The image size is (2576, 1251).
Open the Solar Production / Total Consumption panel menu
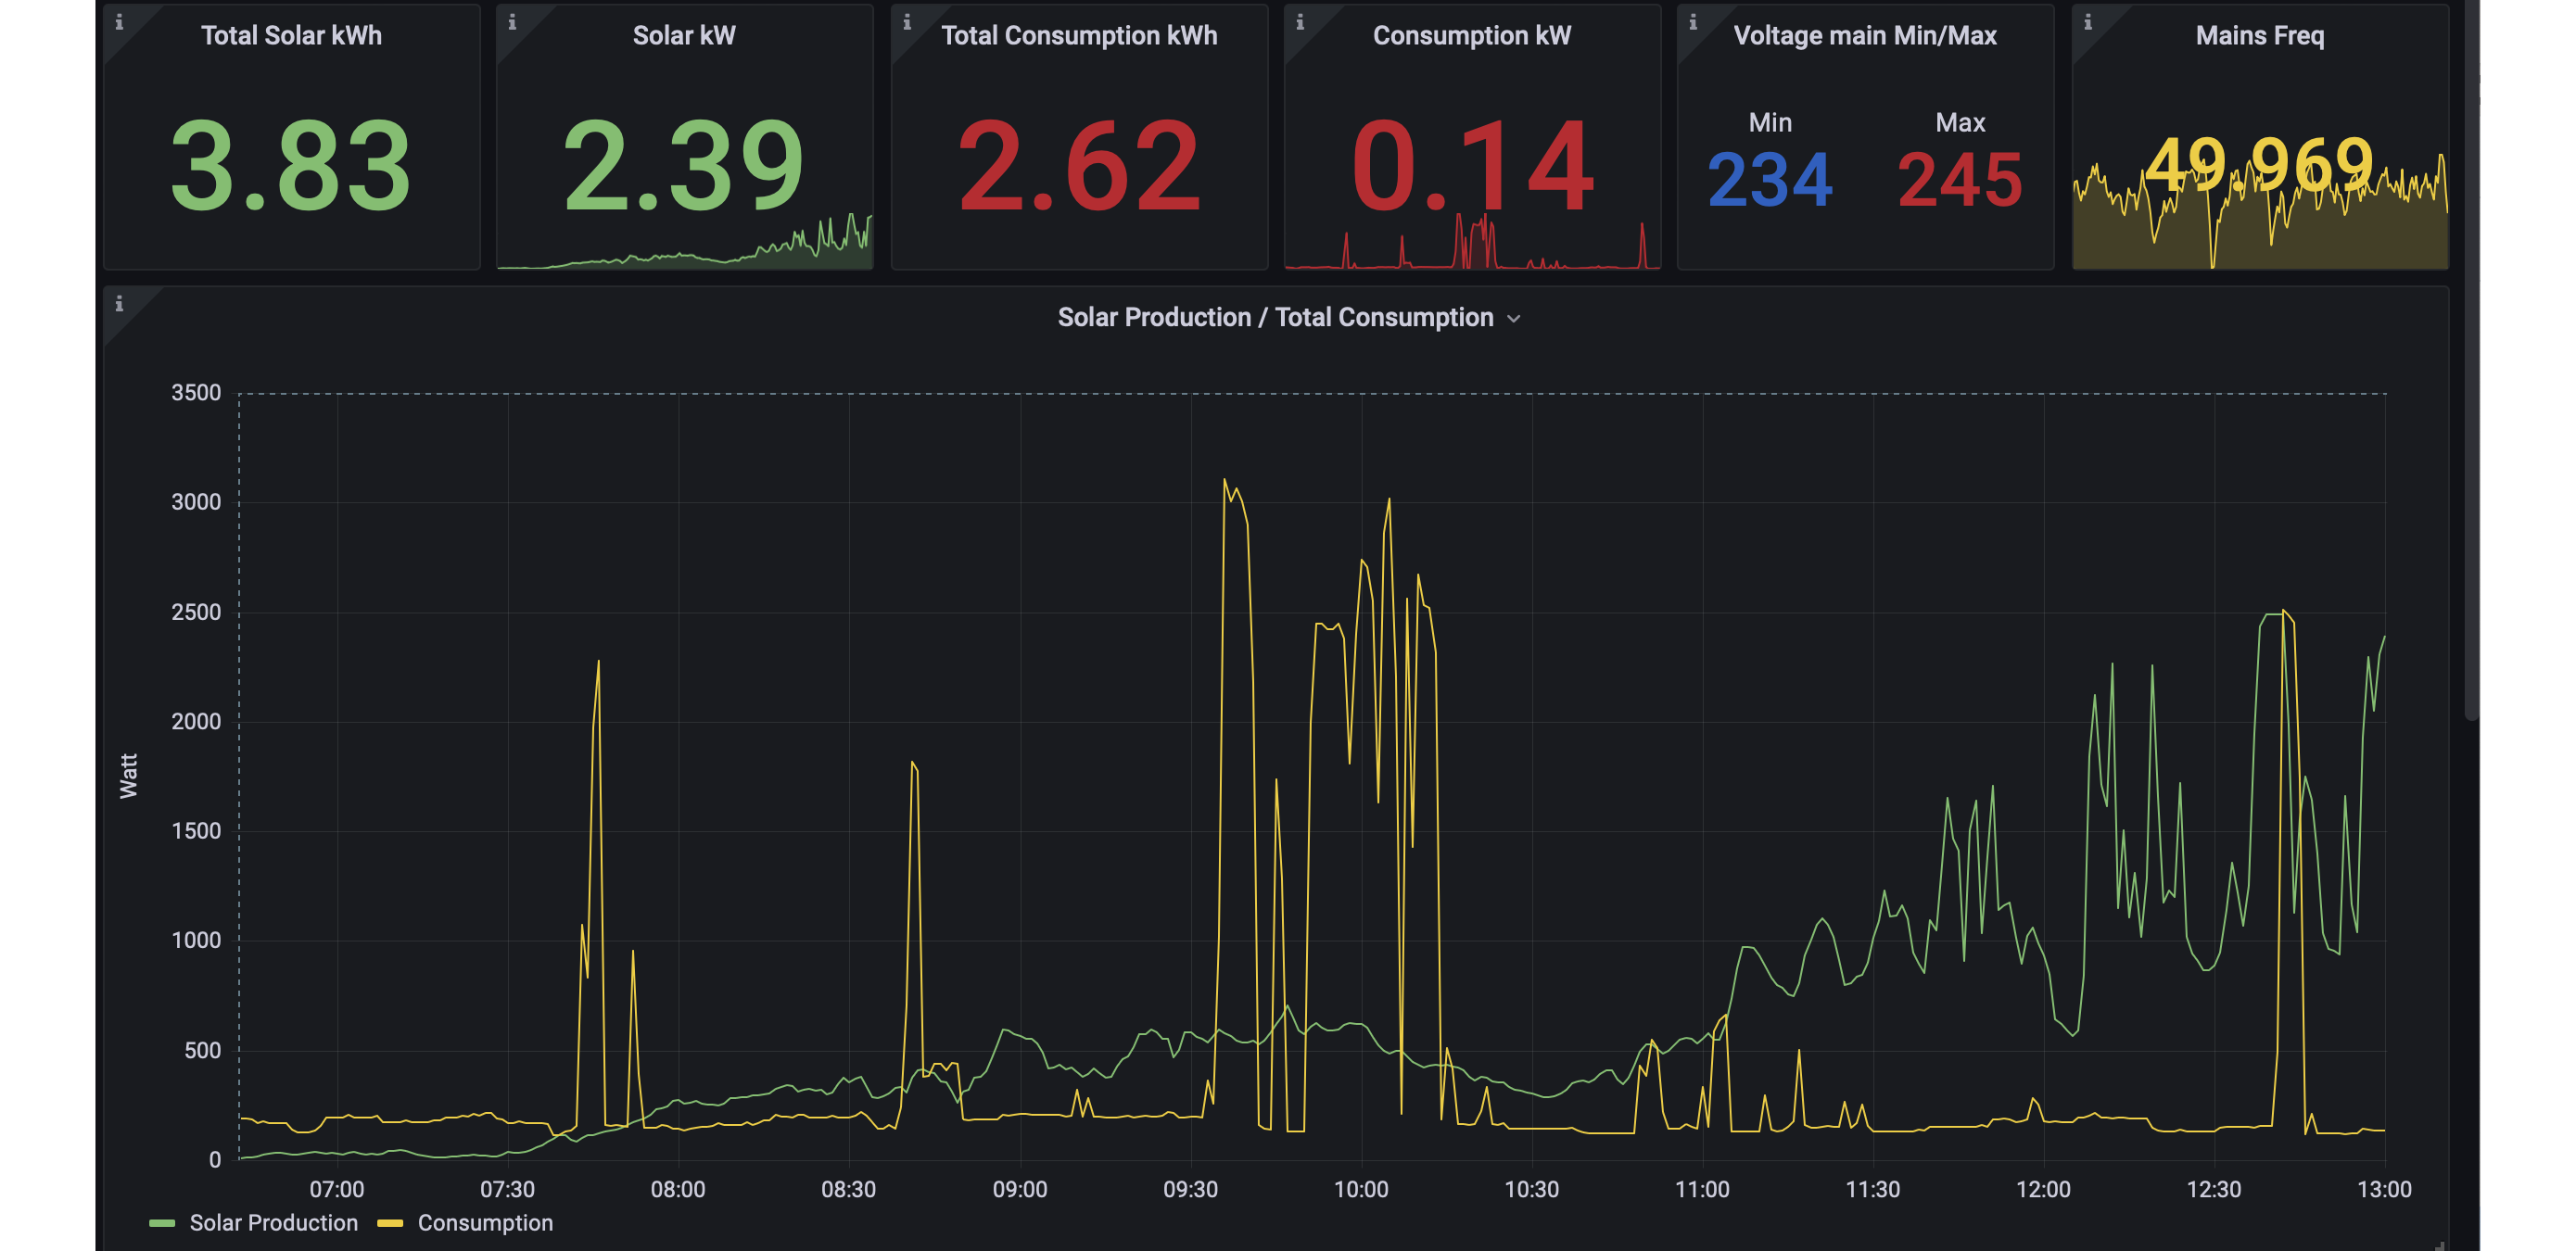[x=1275, y=317]
